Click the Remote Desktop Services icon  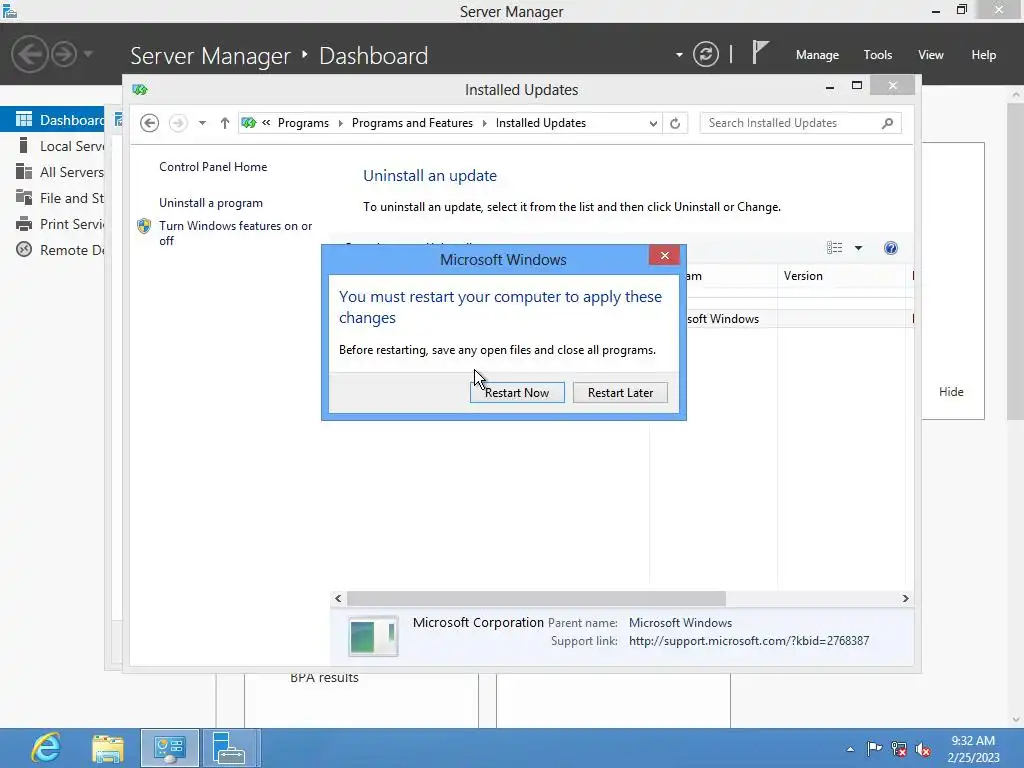[24, 249]
